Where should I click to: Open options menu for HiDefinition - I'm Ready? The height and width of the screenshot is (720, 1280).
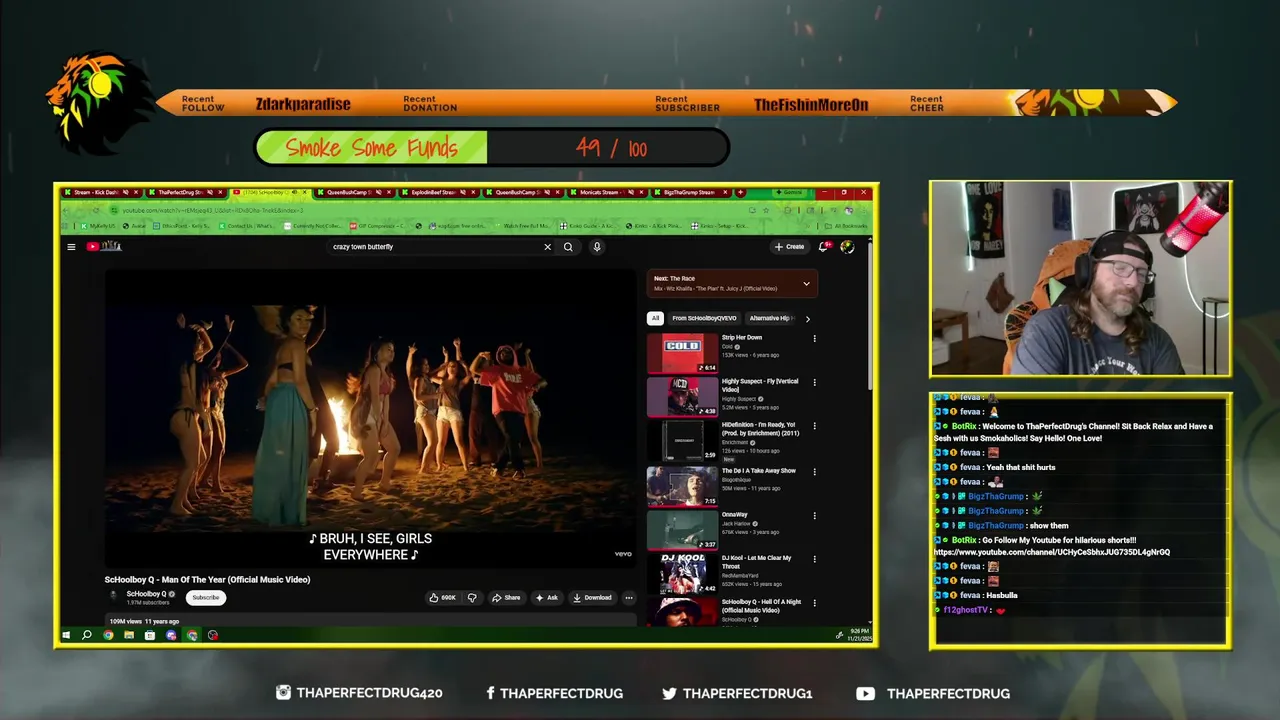point(814,427)
